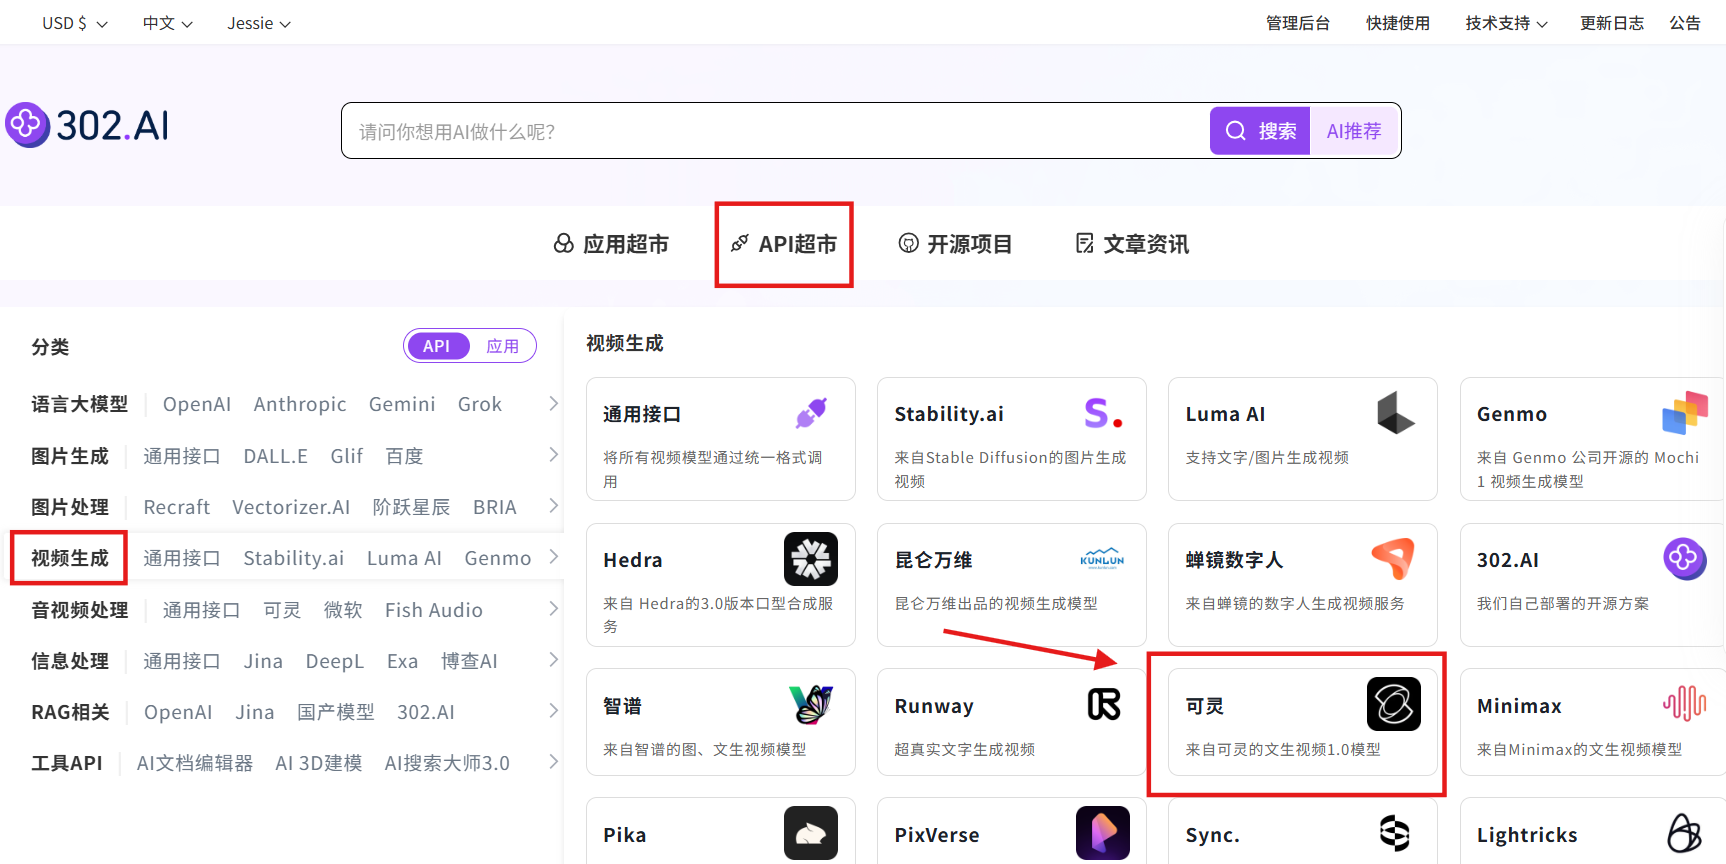Click the 开源项目 github icon
The height and width of the screenshot is (864, 1726).
point(908,243)
